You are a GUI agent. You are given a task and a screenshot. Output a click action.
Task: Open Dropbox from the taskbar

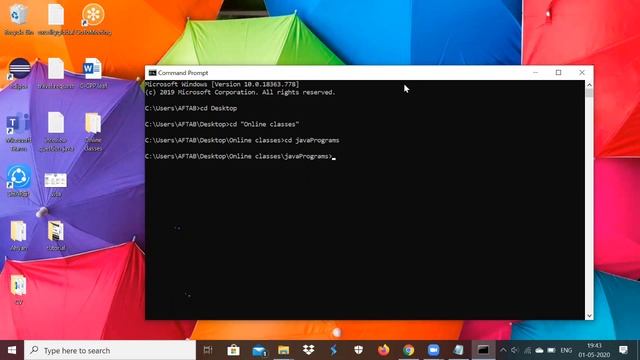[x=309, y=350]
